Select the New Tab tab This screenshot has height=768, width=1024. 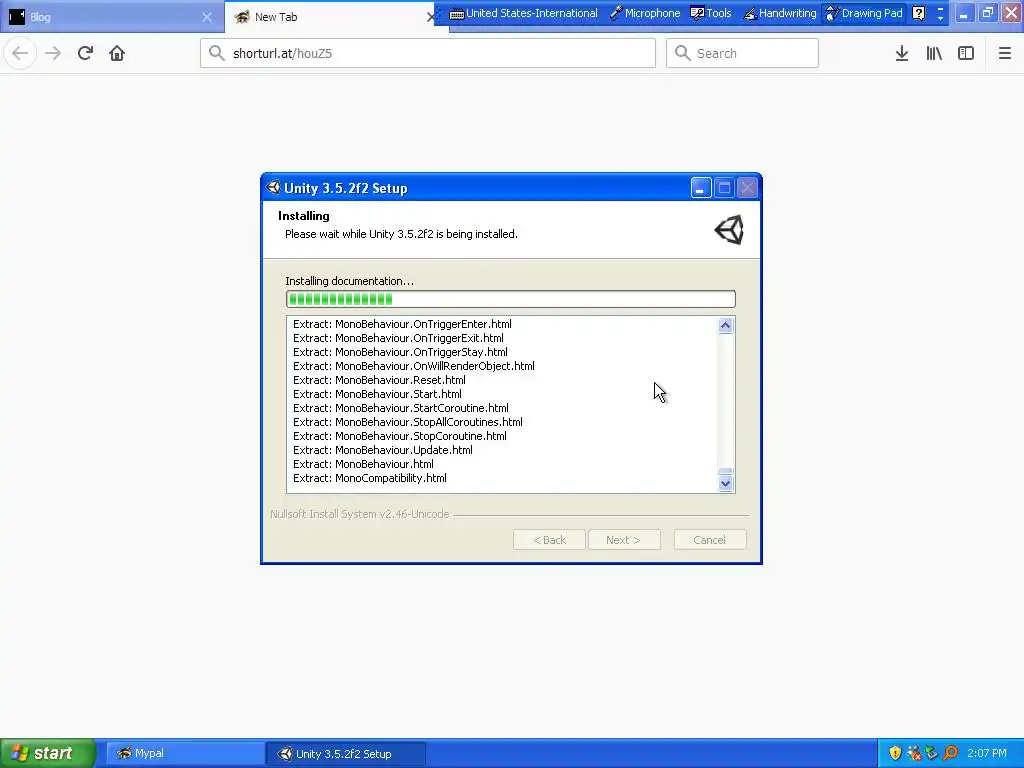click(x=330, y=17)
